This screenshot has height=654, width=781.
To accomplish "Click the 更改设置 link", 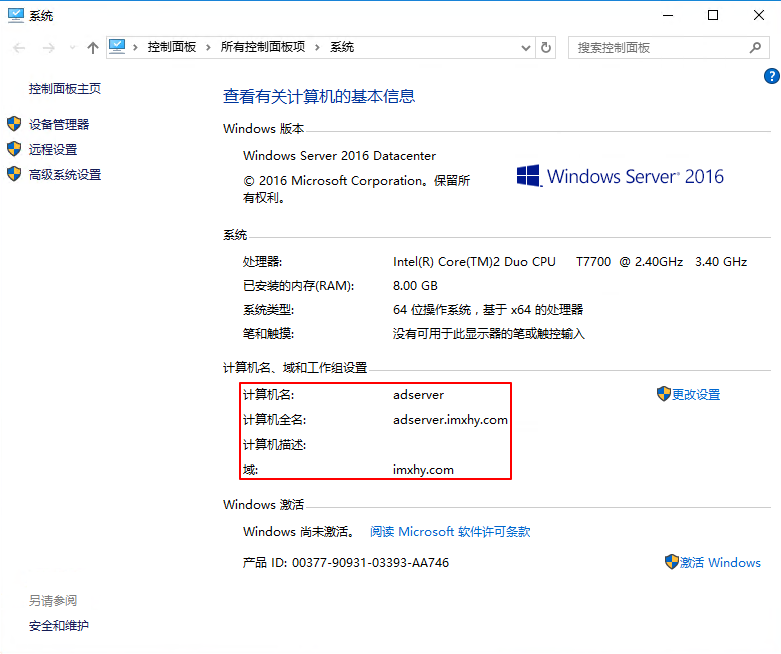I will [x=696, y=394].
